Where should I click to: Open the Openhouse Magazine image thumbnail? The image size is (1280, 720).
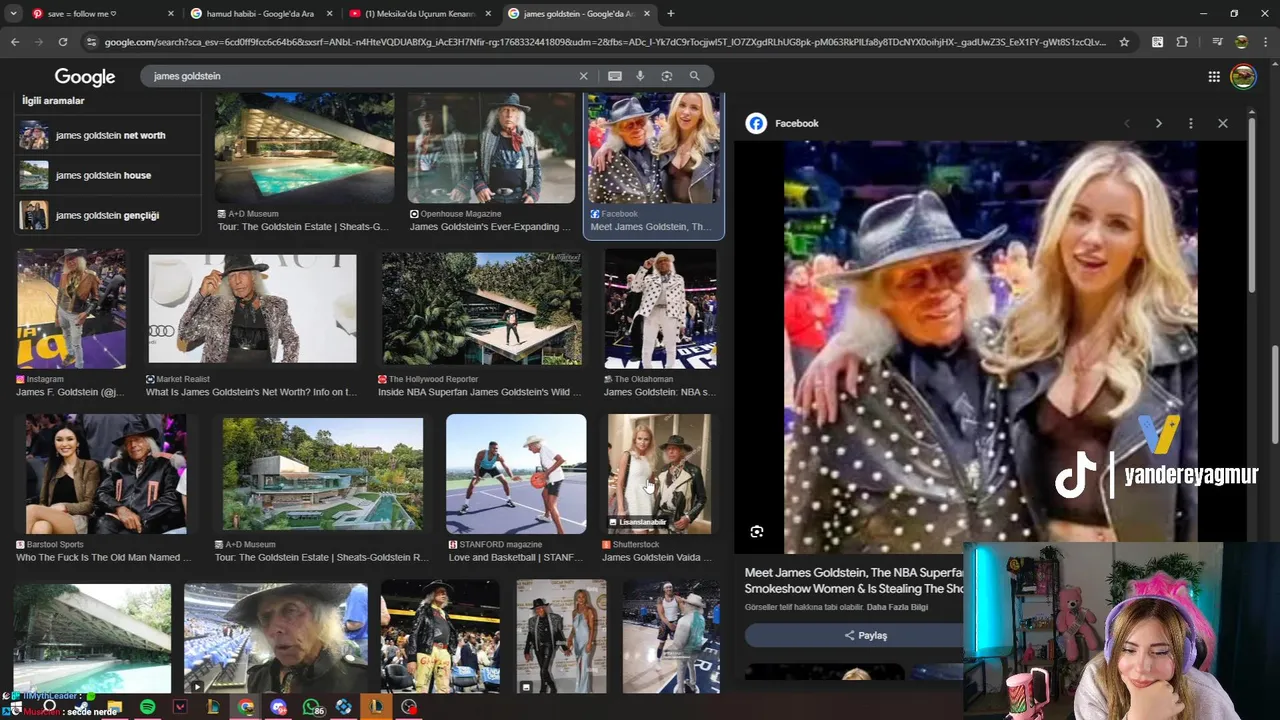point(490,148)
